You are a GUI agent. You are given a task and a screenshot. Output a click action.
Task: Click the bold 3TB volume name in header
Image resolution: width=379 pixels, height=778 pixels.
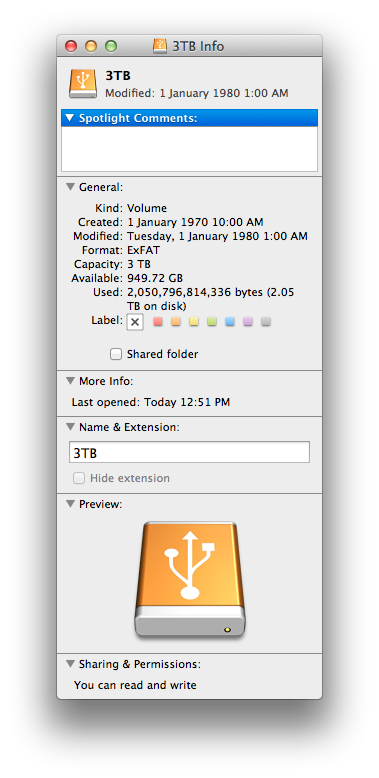click(118, 76)
